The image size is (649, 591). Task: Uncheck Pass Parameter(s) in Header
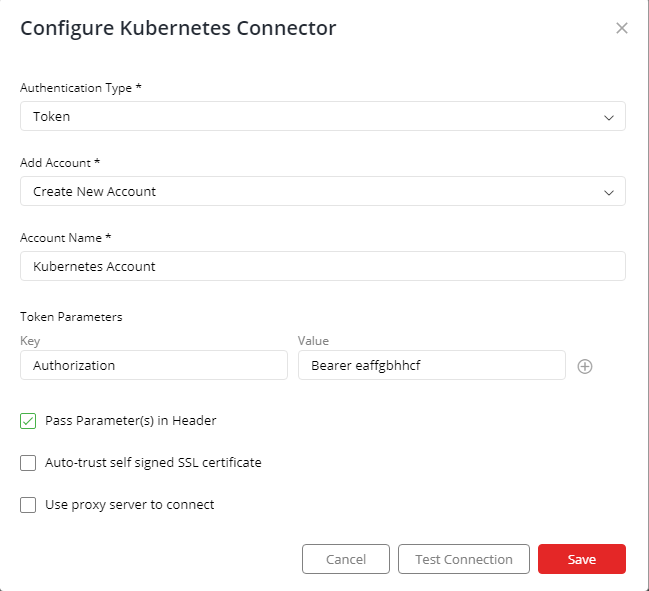[x=28, y=421]
